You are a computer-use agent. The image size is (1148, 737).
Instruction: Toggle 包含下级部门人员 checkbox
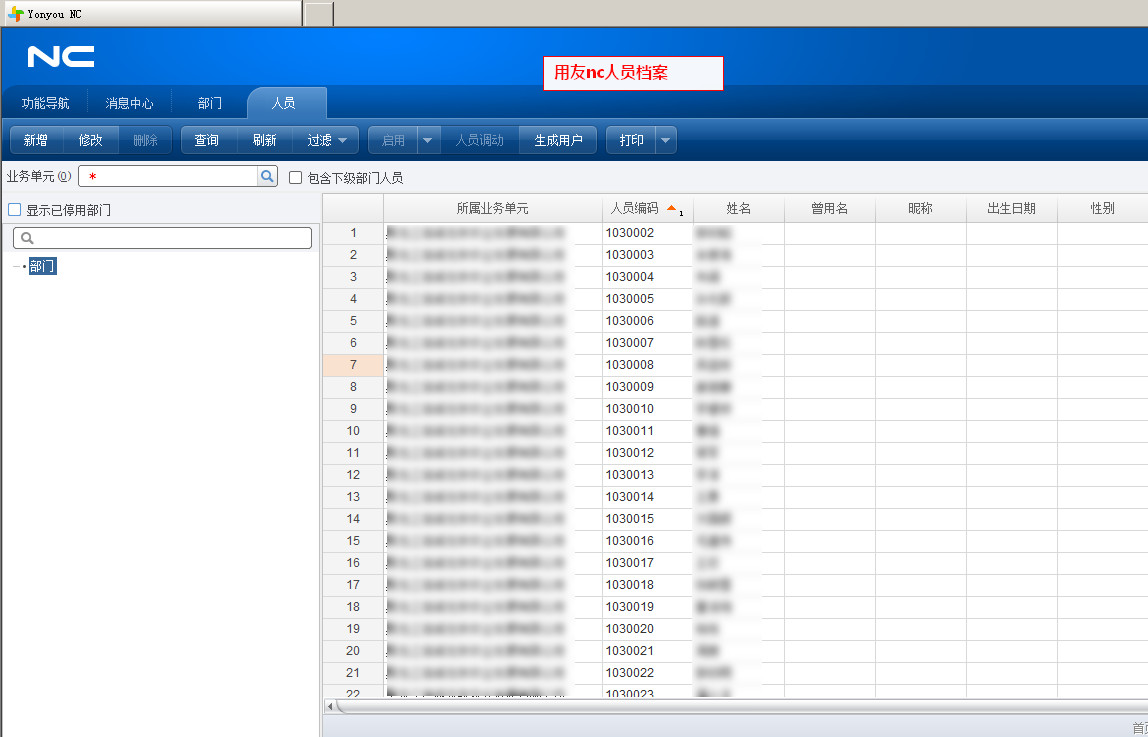click(295, 177)
